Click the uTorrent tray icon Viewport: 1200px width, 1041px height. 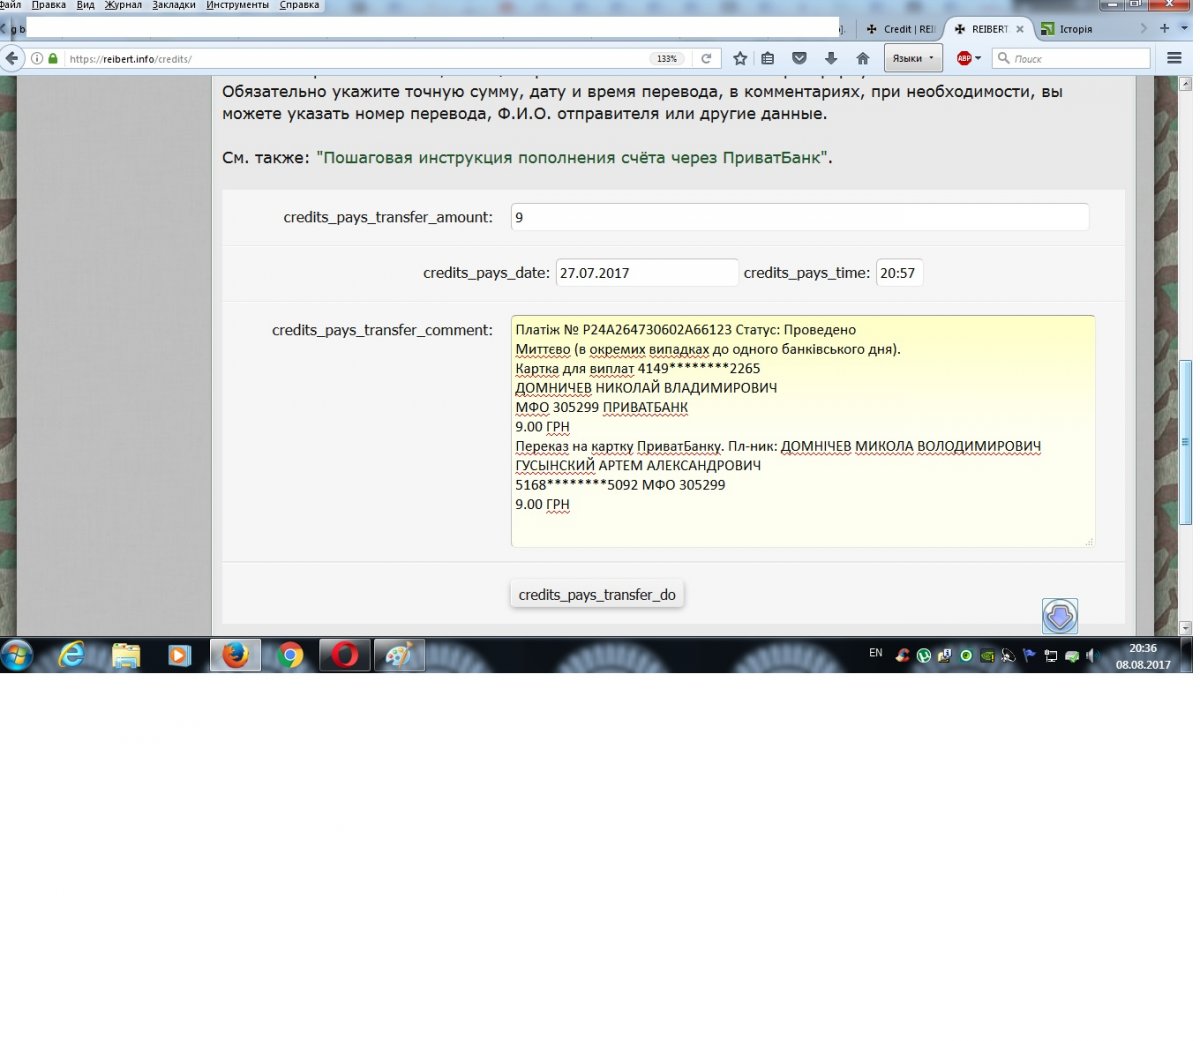[x=924, y=656]
